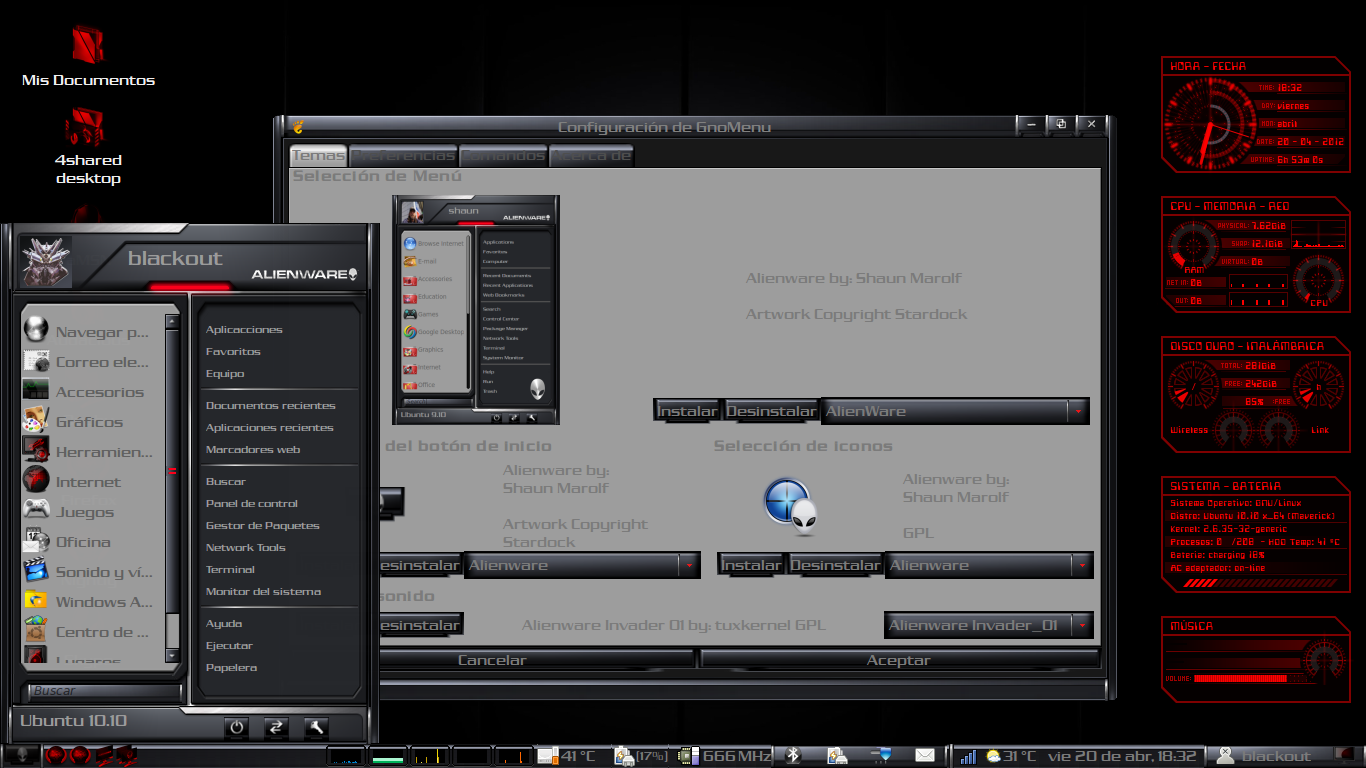This screenshot has height=768, width=1366.
Task: Open Monitor del sistema
Action: point(264,592)
